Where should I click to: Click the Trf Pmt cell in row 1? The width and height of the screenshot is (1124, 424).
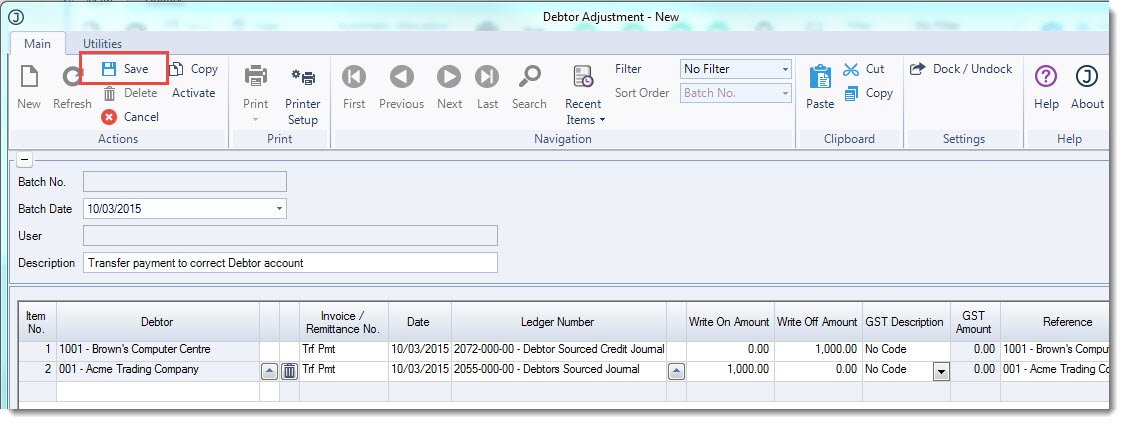click(x=344, y=349)
